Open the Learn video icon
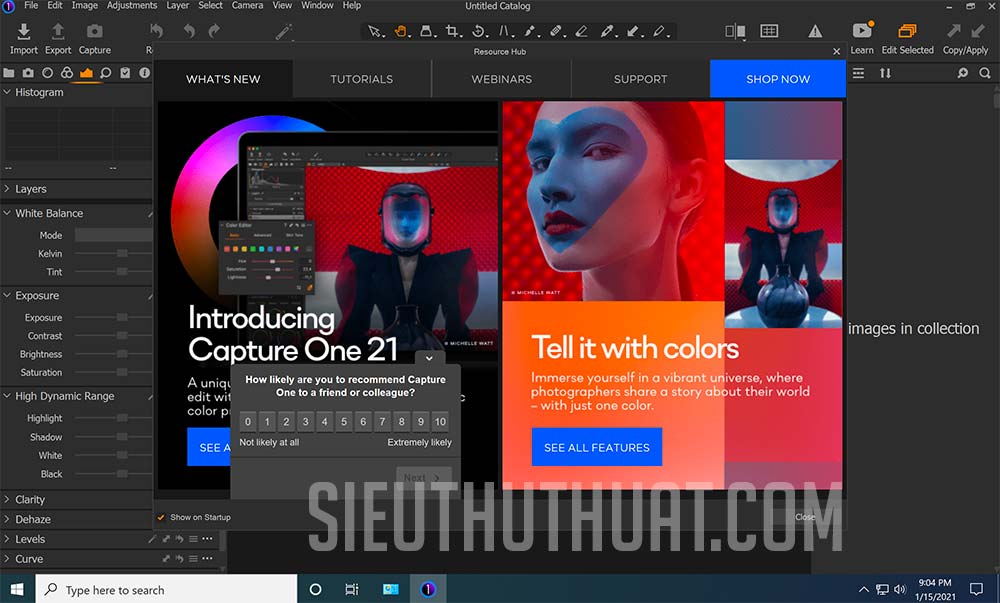1000x603 pixels. tap(862, 31)
